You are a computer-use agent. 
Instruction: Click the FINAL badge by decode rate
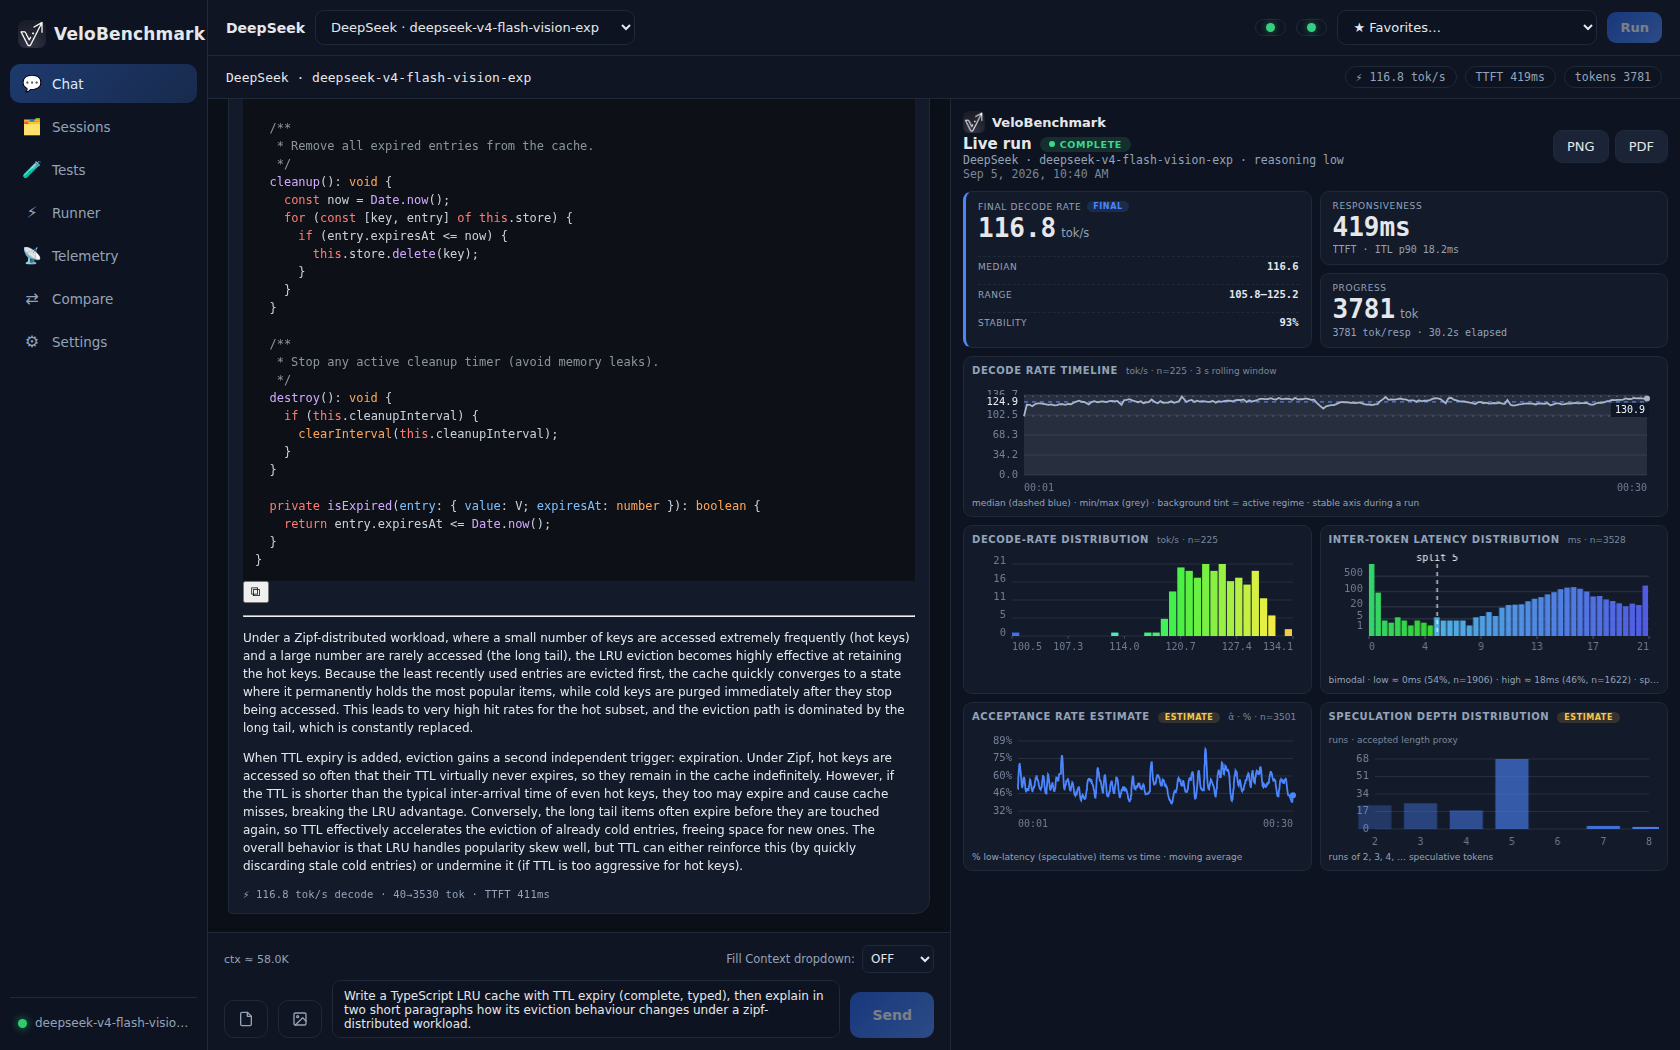1108,207
